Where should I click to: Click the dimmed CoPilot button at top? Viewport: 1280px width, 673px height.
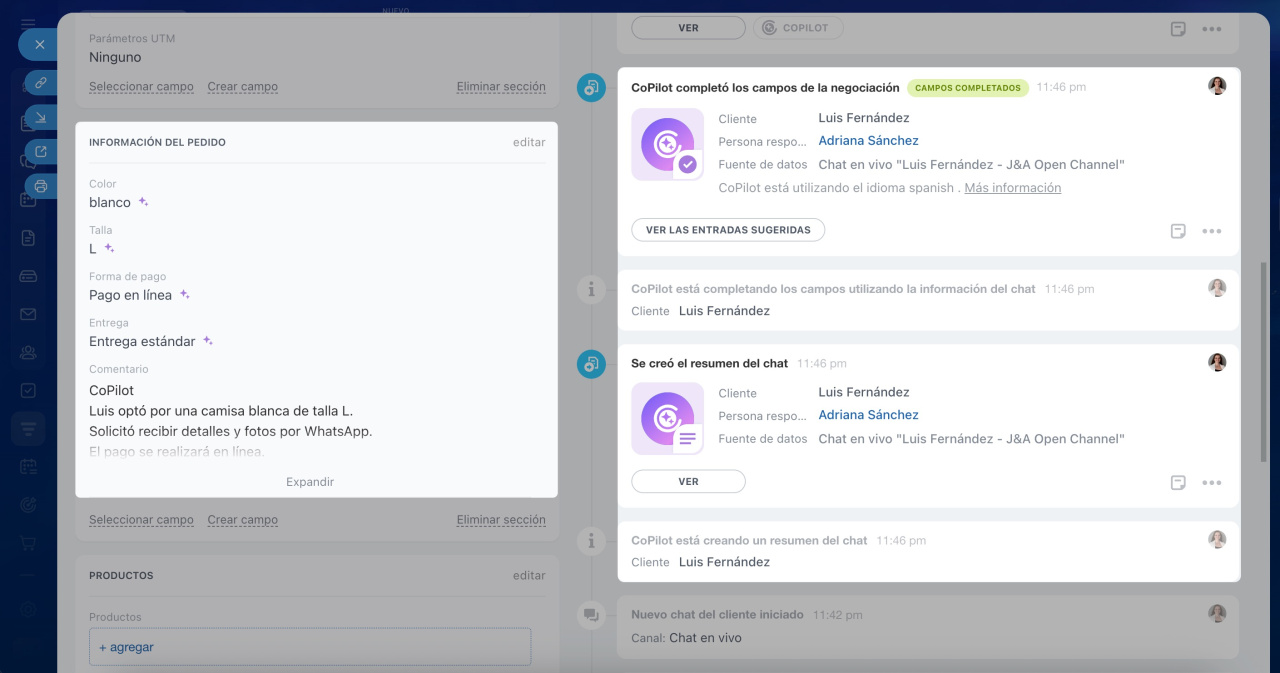tap(797, 28)
